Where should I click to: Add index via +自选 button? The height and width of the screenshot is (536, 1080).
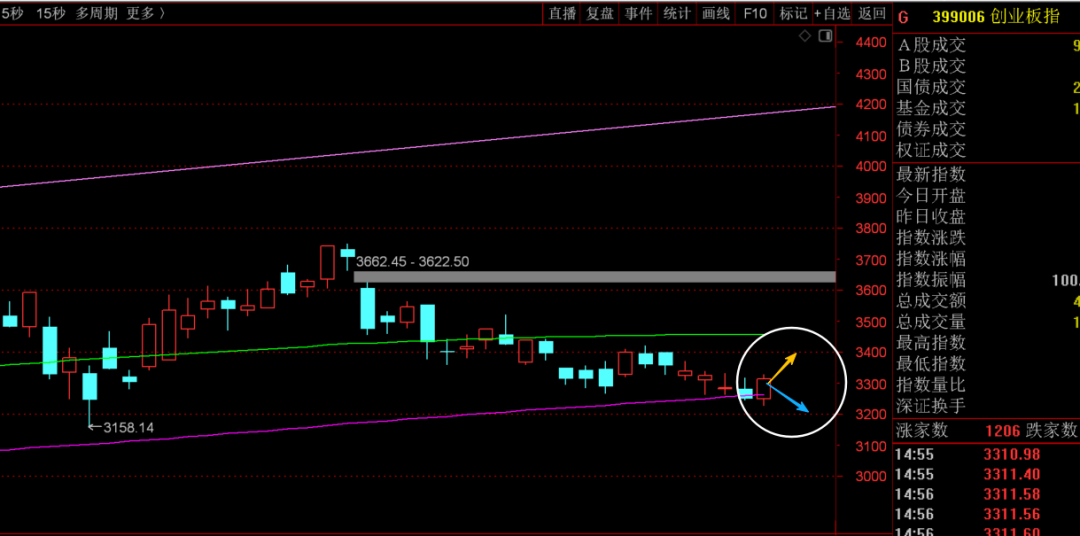tap(832, 13)
